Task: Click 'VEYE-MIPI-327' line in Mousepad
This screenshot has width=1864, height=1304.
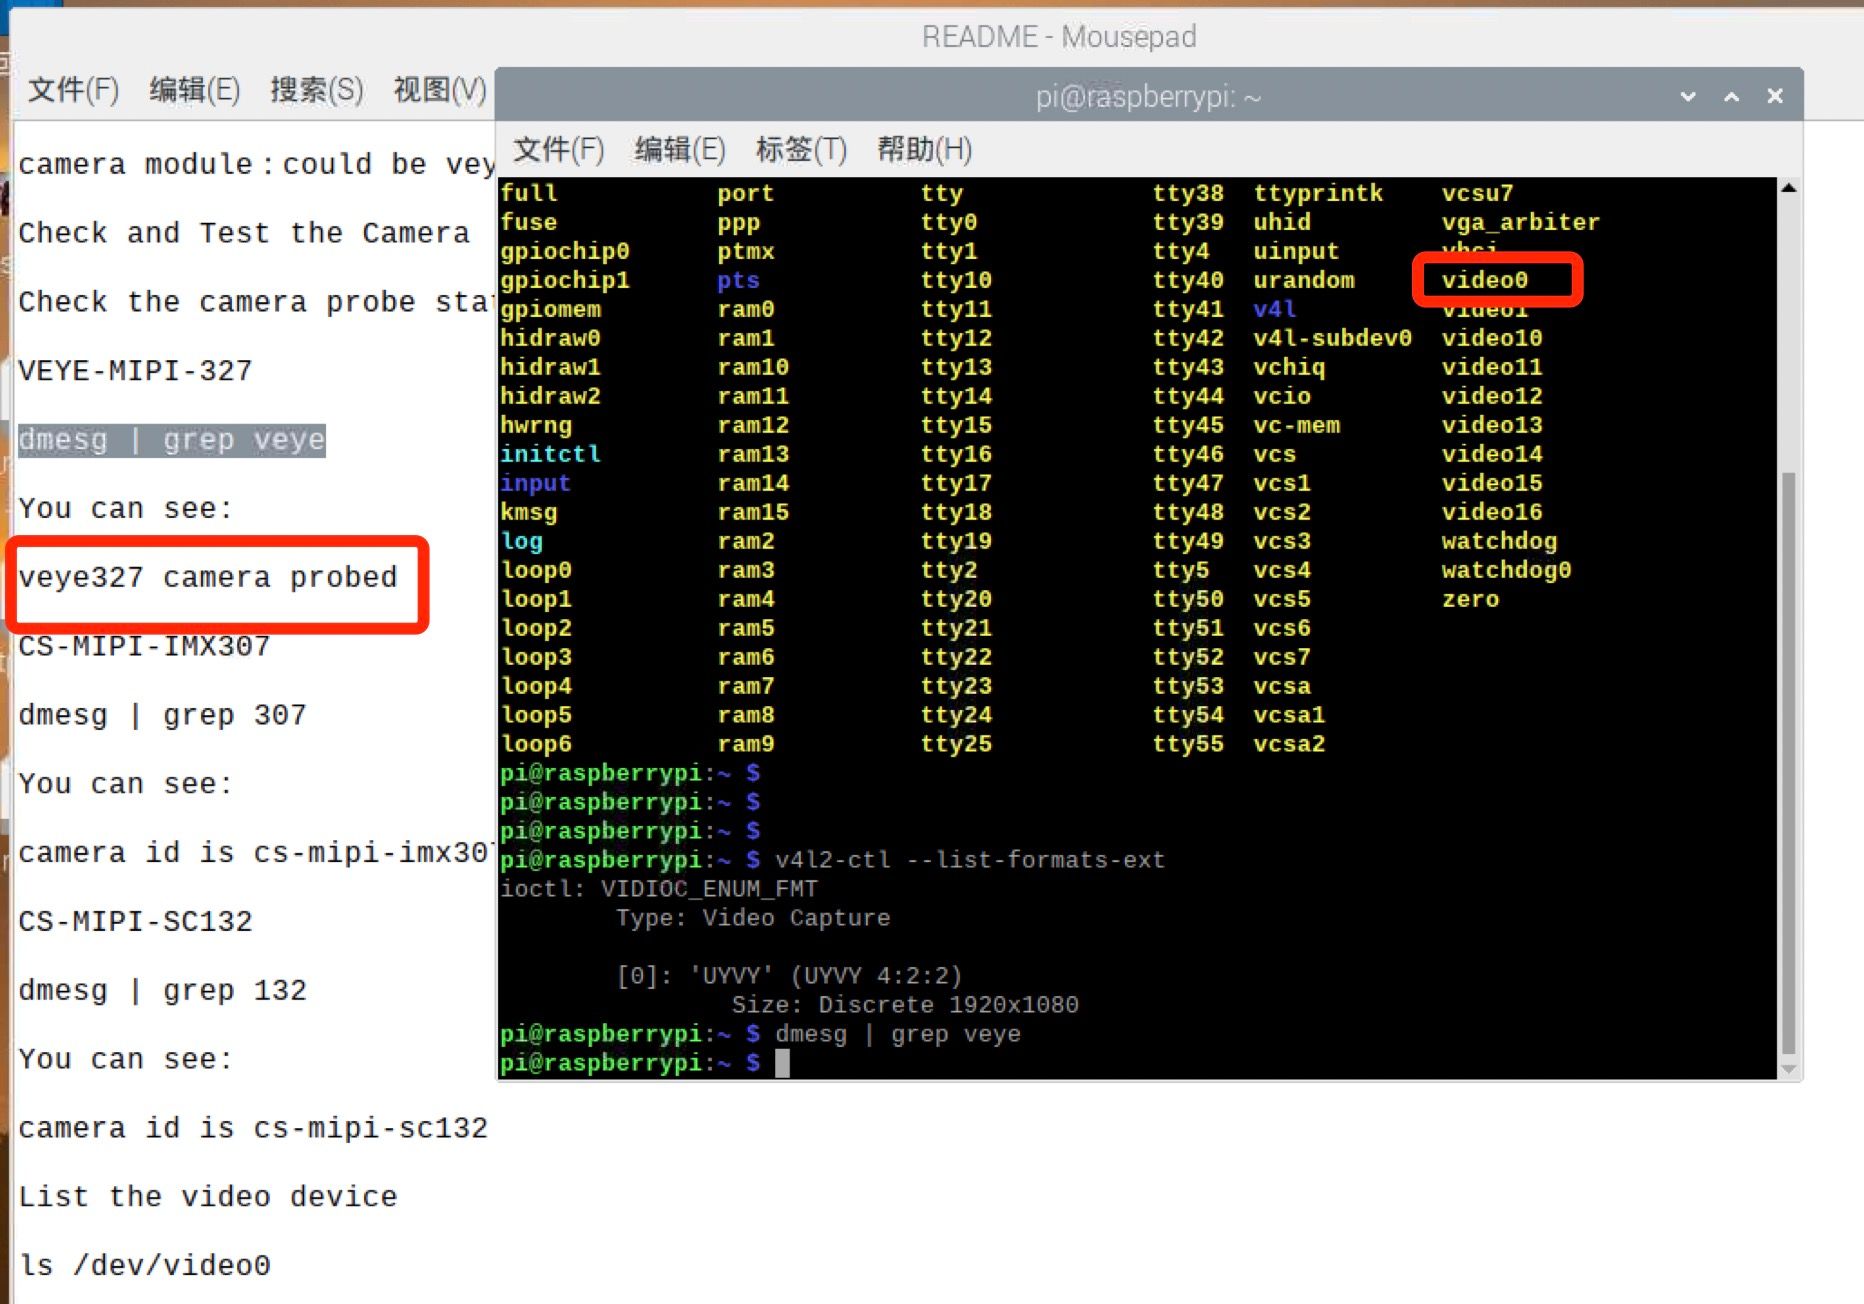Action: 135,371
